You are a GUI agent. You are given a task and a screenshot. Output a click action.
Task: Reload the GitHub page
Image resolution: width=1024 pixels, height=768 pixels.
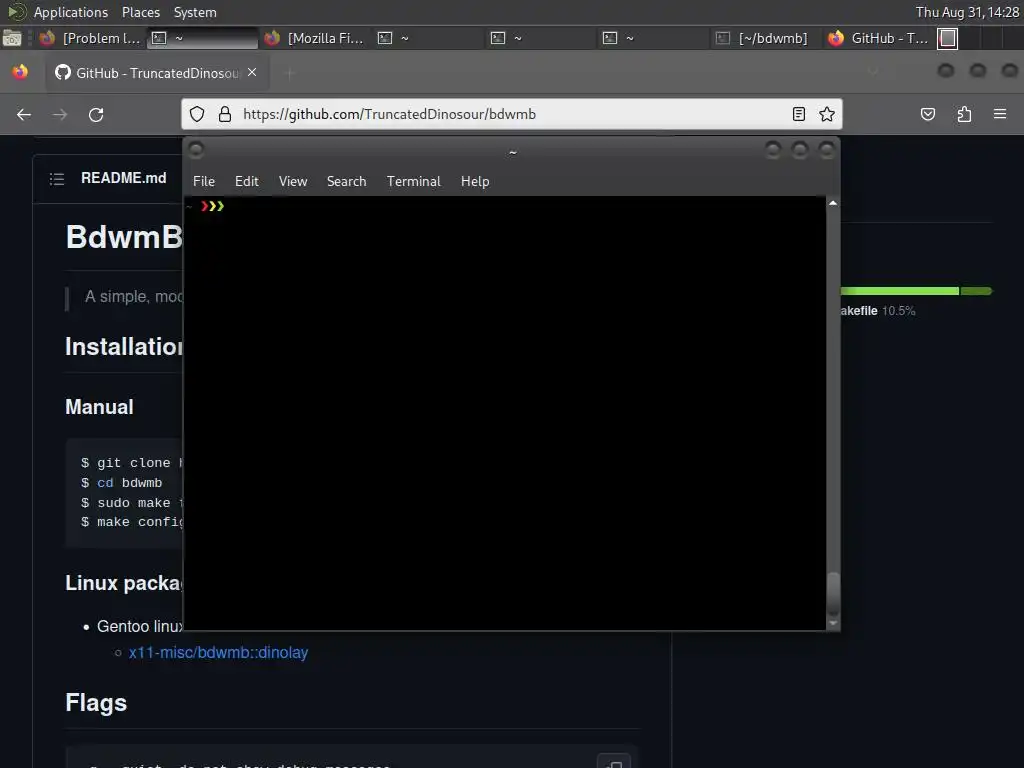tap(96, 115)
